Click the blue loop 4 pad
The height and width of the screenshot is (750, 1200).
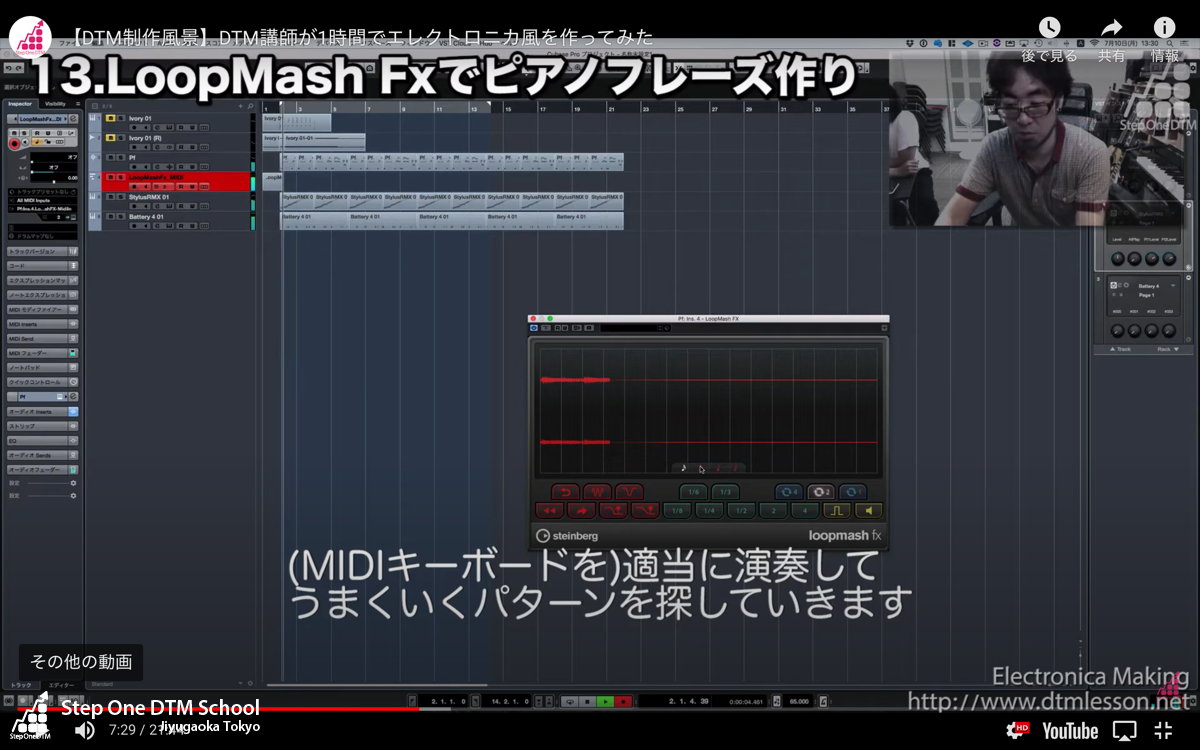pyautogui.click(x=789, y=492)
